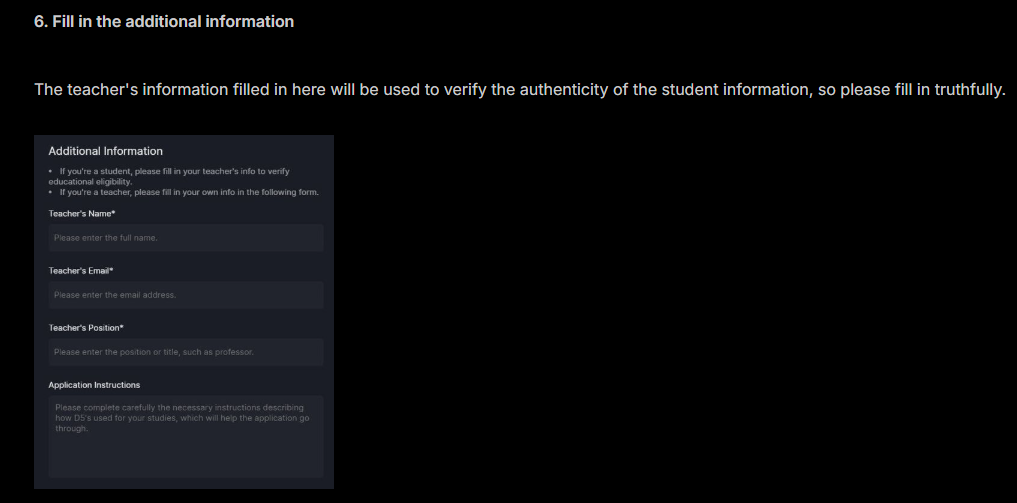Click the sentence about verifying student information authenticity
1017x503 pixels.
[x=520, y=89]
